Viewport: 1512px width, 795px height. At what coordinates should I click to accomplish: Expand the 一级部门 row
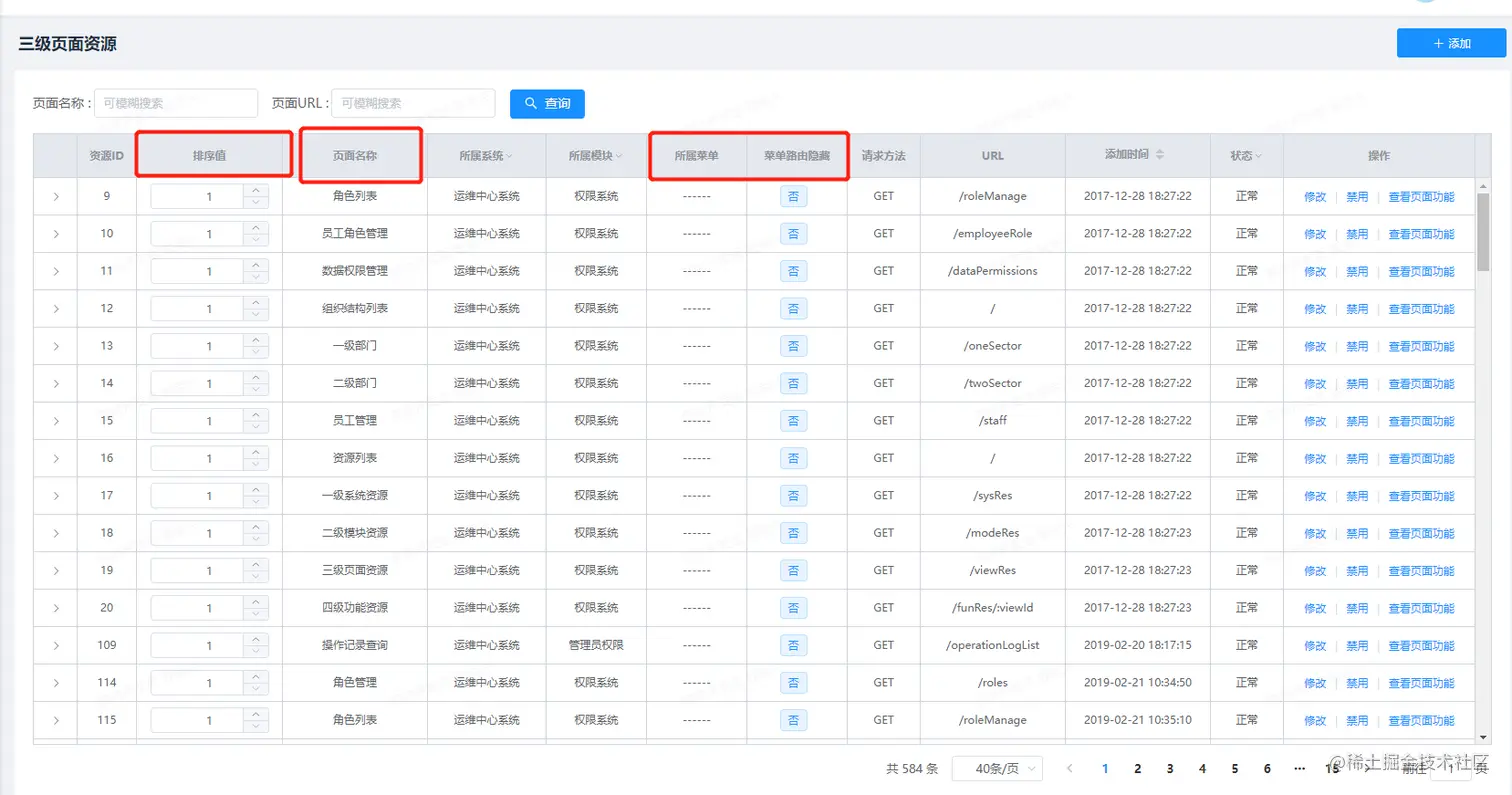[x=56, y=346]
